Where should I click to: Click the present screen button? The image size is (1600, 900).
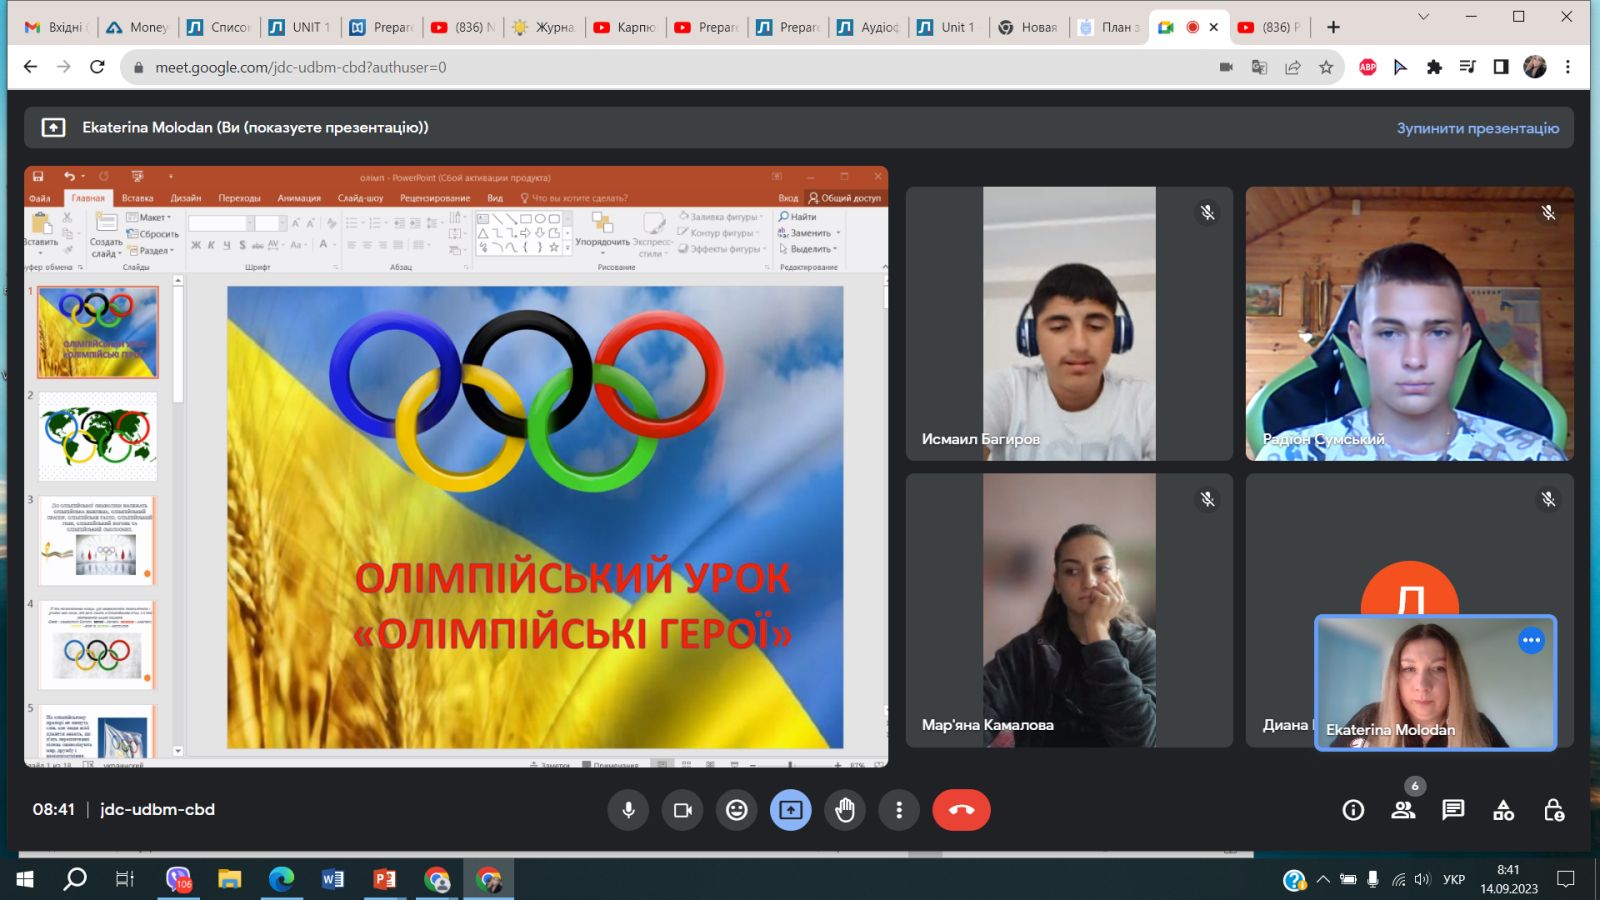[791, 810]
